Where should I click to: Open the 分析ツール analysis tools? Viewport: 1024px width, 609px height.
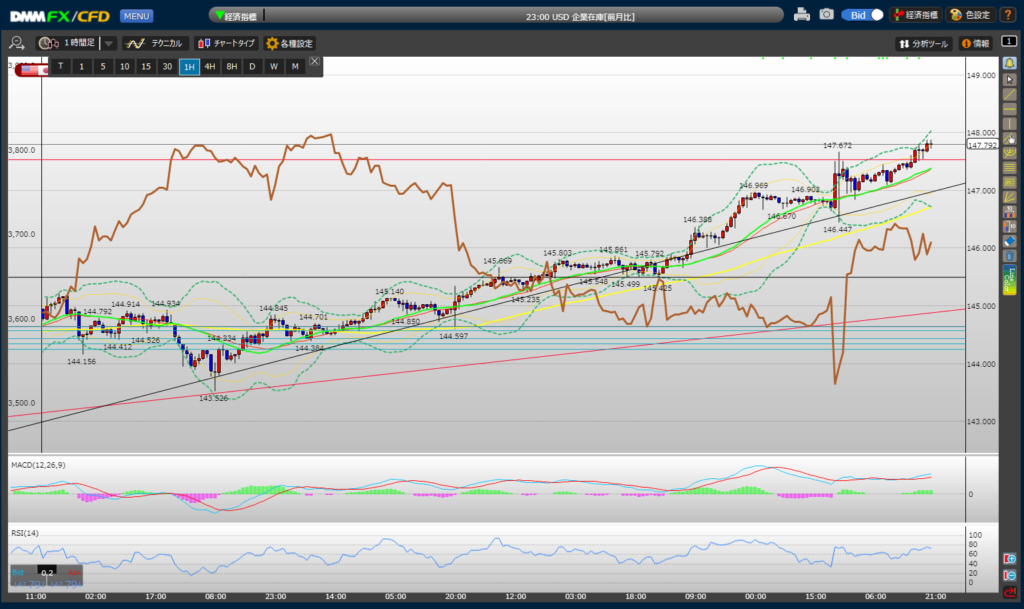[x=923, y=44]
